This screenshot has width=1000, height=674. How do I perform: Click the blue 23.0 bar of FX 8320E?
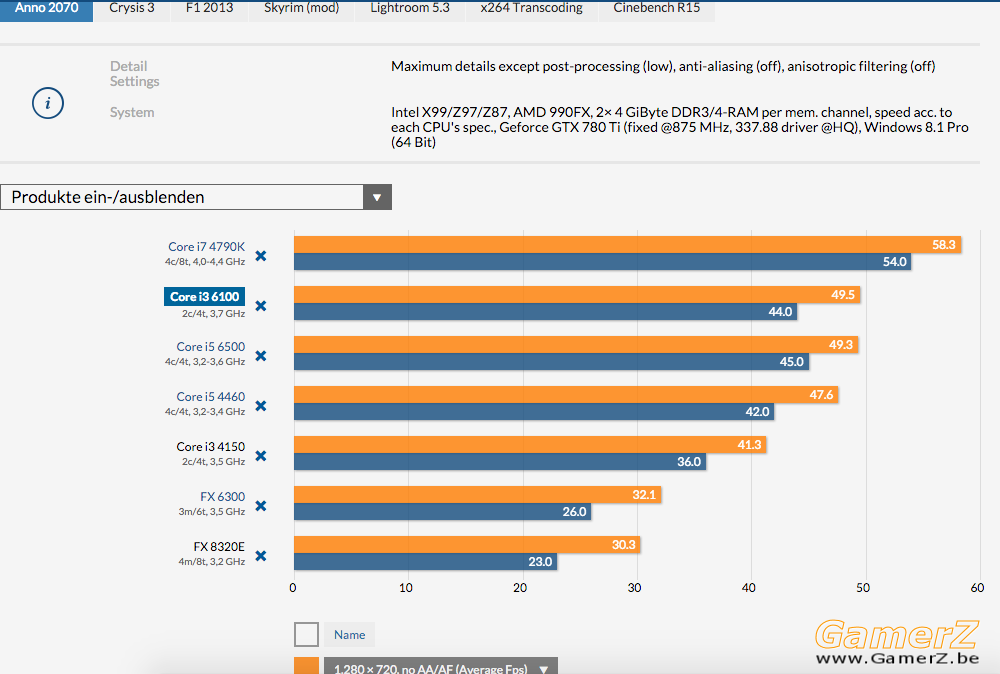[x=425, y=561]
